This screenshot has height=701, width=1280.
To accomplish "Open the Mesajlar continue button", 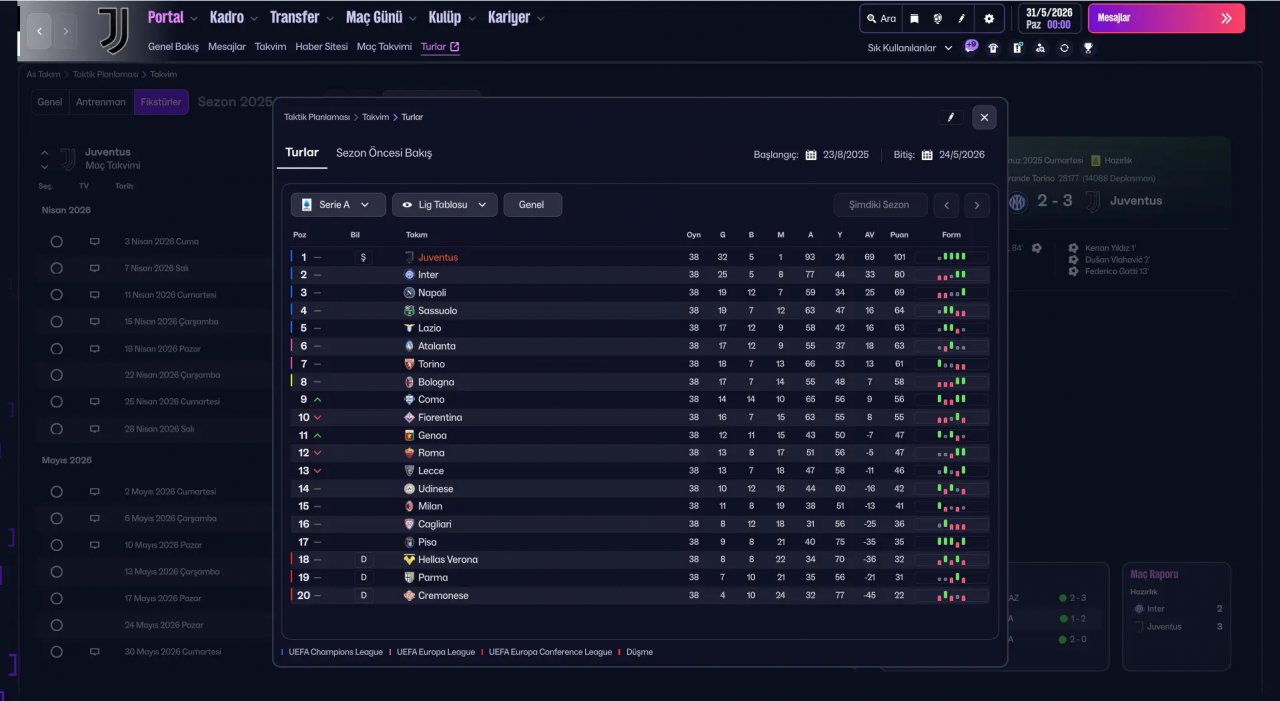I will 1165,18.
